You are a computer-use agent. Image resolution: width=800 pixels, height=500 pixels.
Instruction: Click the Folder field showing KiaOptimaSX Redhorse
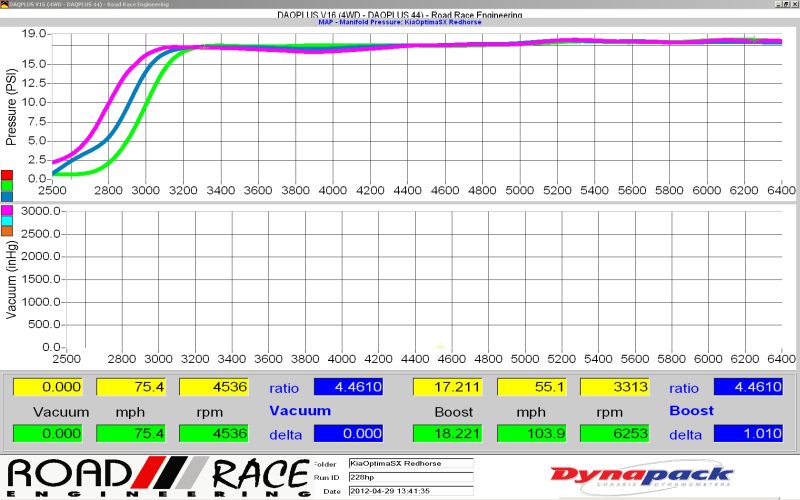click(x=410, y=463)
